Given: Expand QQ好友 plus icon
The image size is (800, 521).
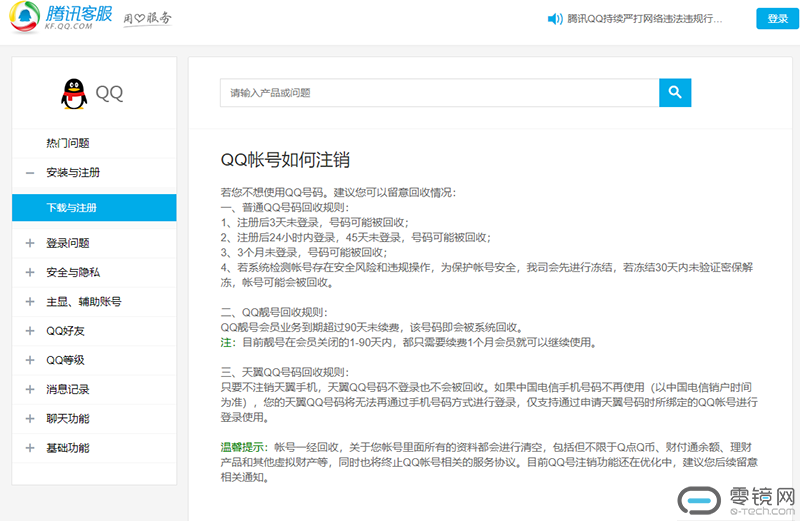Looking at the screenshot, I should (30, 331).
